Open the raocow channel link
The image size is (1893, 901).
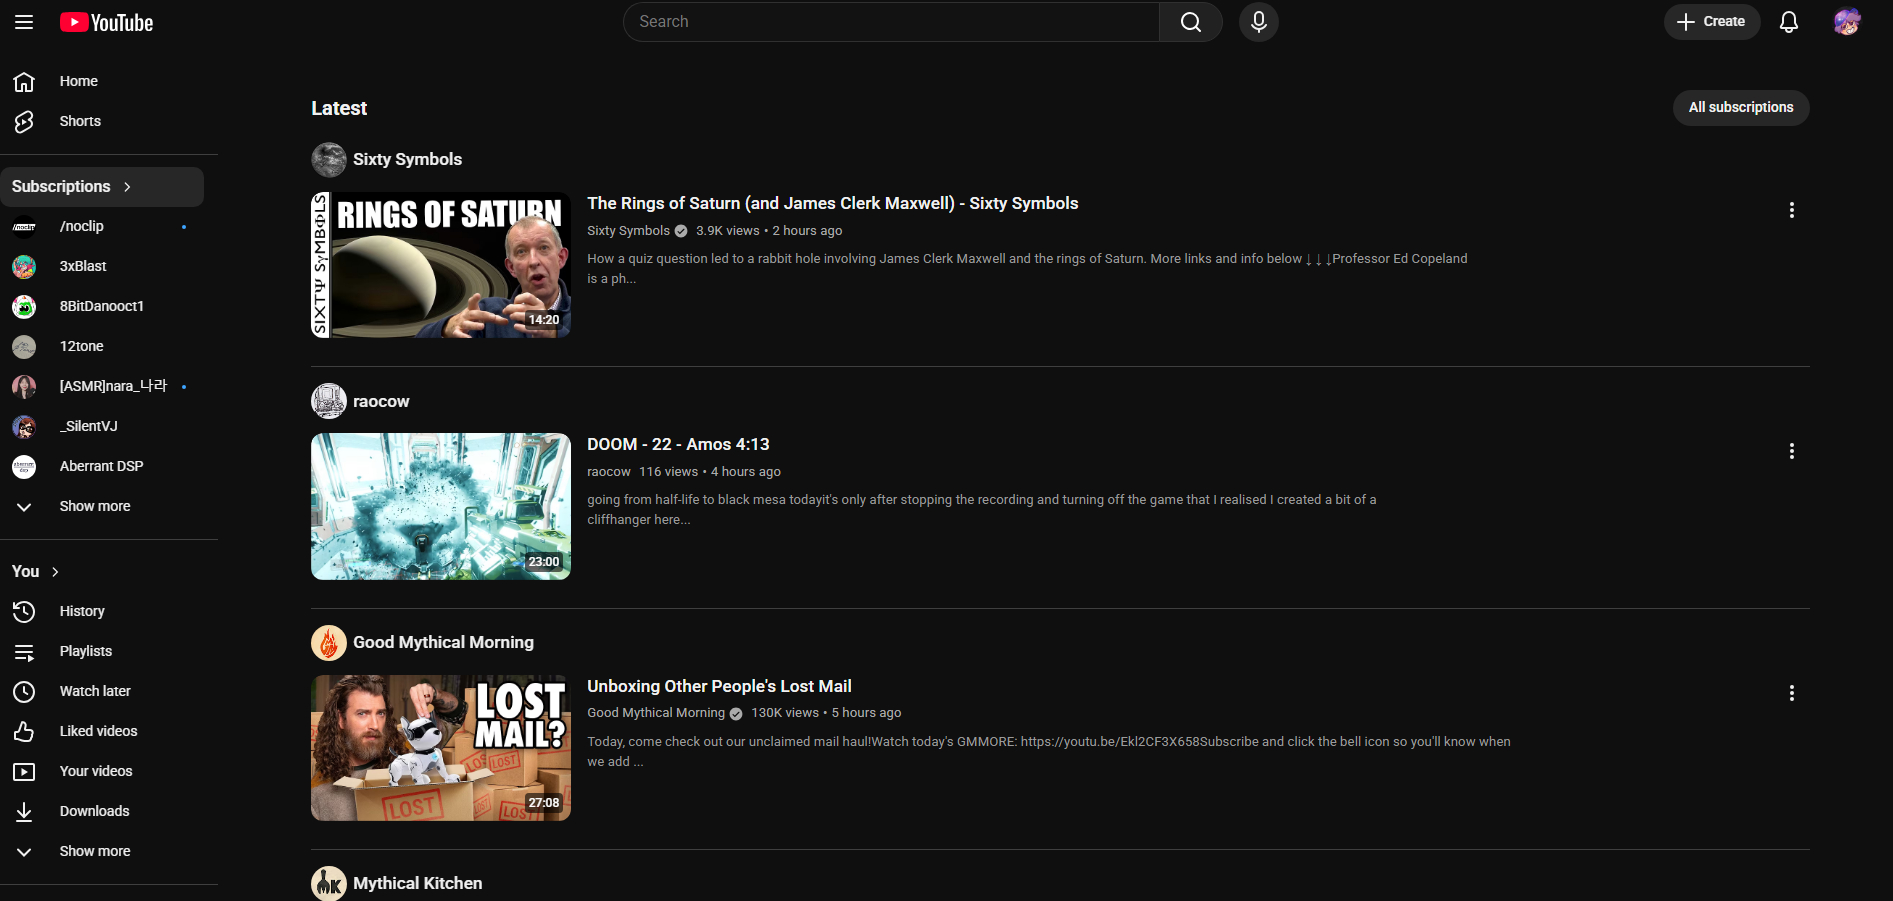pos(380,401)
